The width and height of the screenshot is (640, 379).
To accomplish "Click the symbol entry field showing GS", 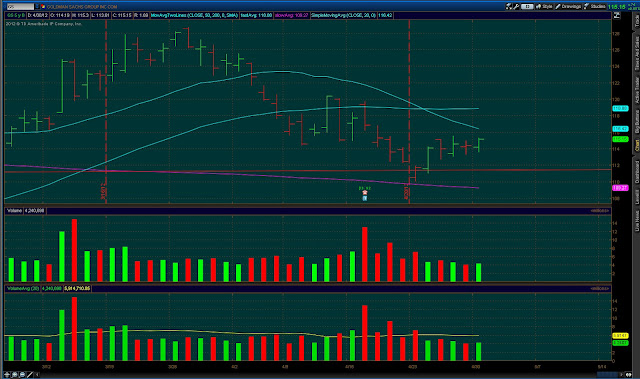I will (20, 7).
